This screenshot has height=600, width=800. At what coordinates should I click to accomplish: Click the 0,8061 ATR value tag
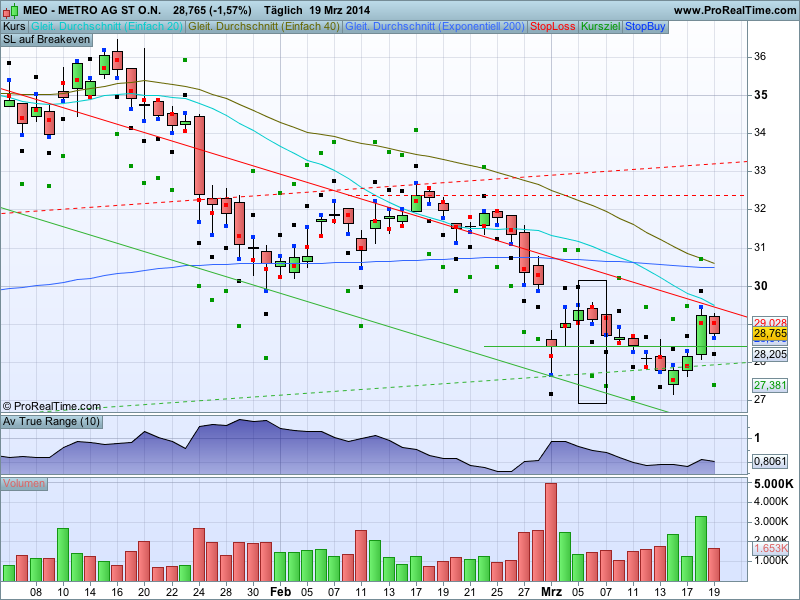(x=770, y=461)
